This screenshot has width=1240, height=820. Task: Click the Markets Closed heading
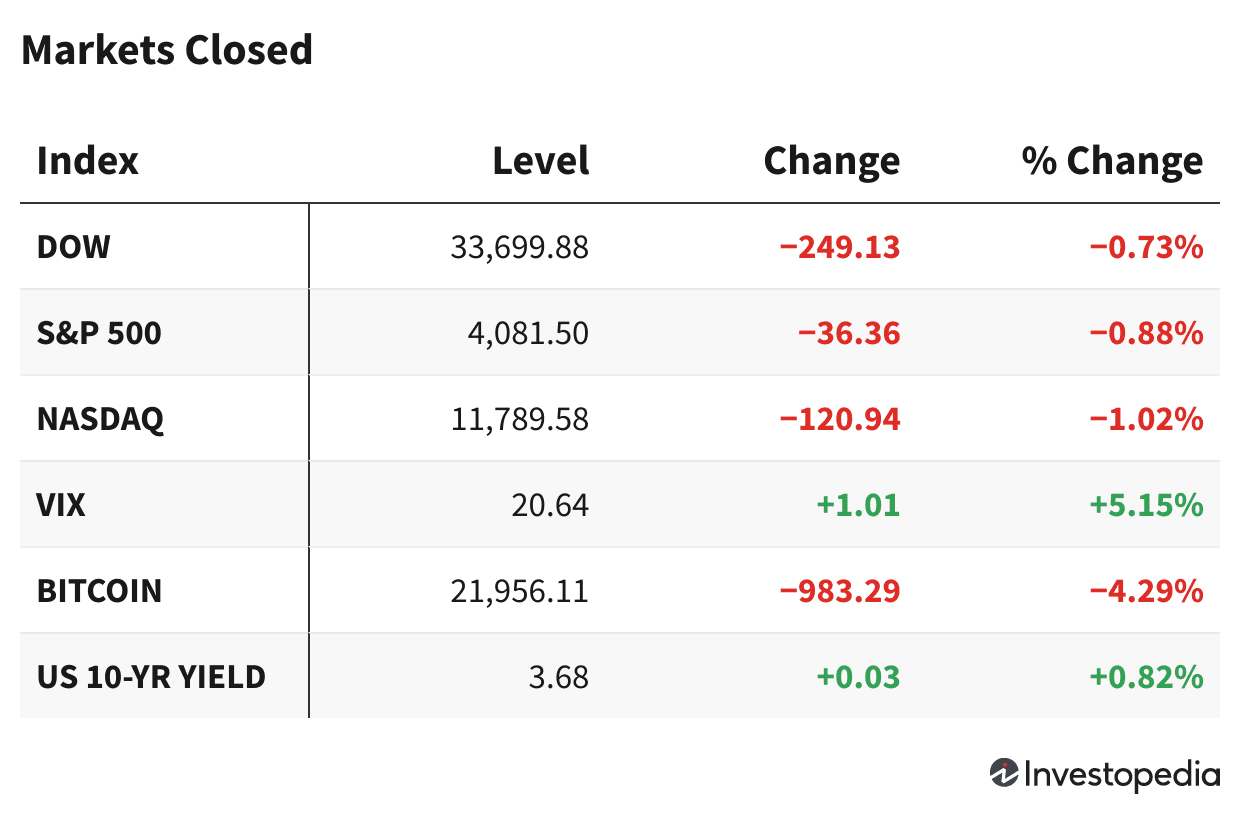click(x=167, y=50)
